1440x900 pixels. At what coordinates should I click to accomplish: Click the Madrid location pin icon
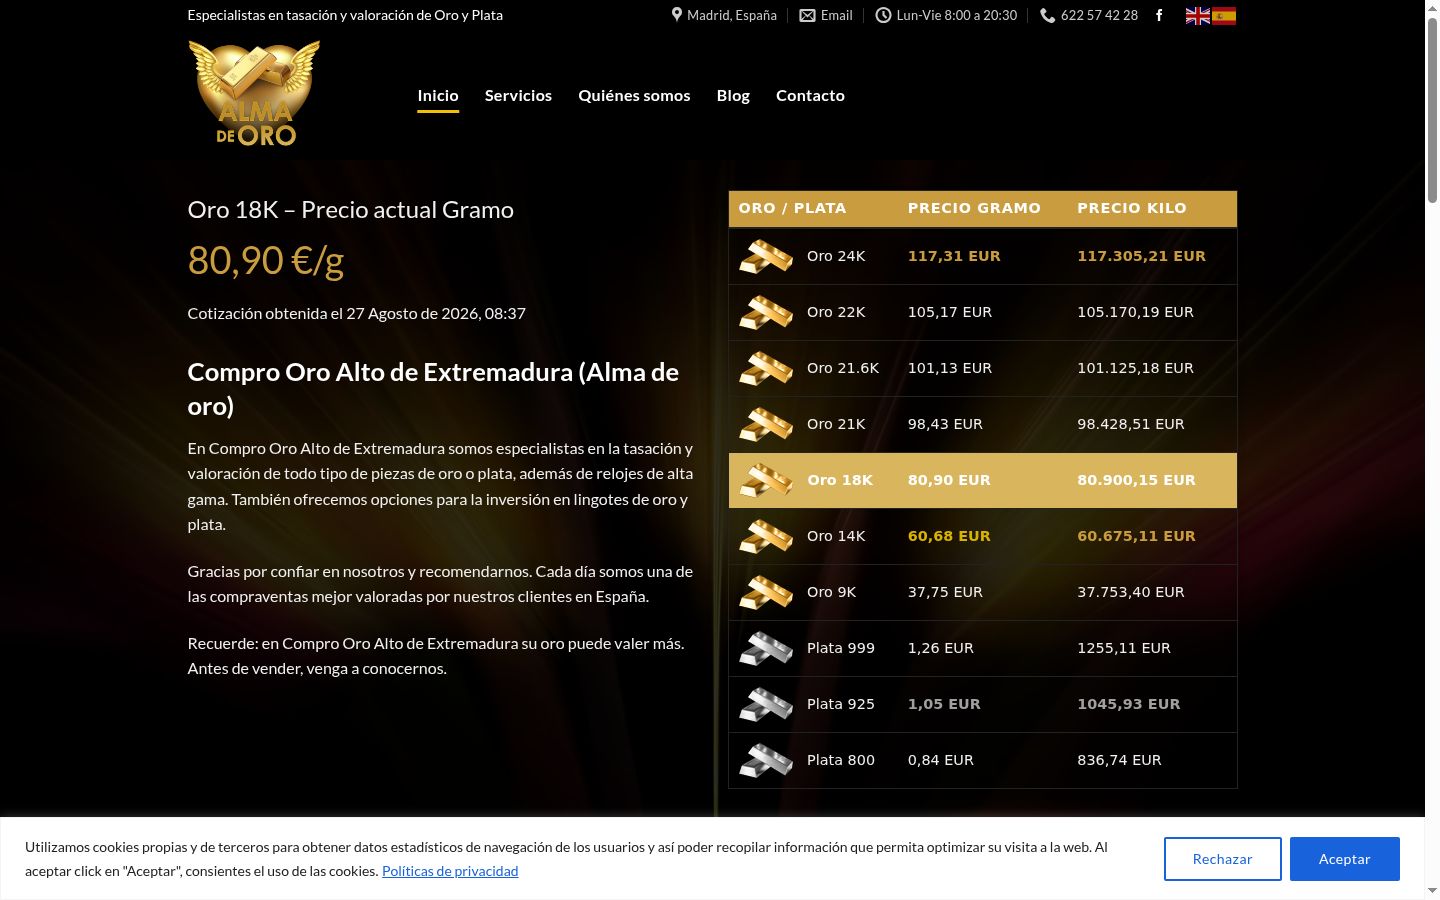pos(677,15)
